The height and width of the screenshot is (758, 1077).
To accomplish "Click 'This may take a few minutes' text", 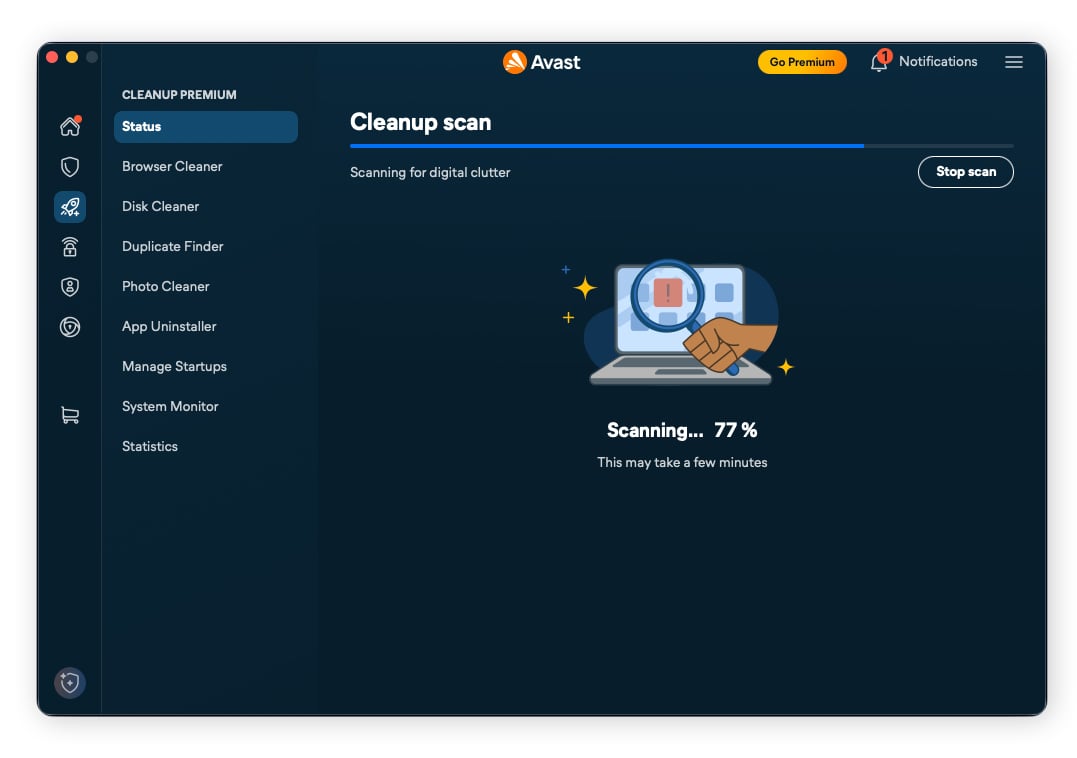I will pos(681,462).
